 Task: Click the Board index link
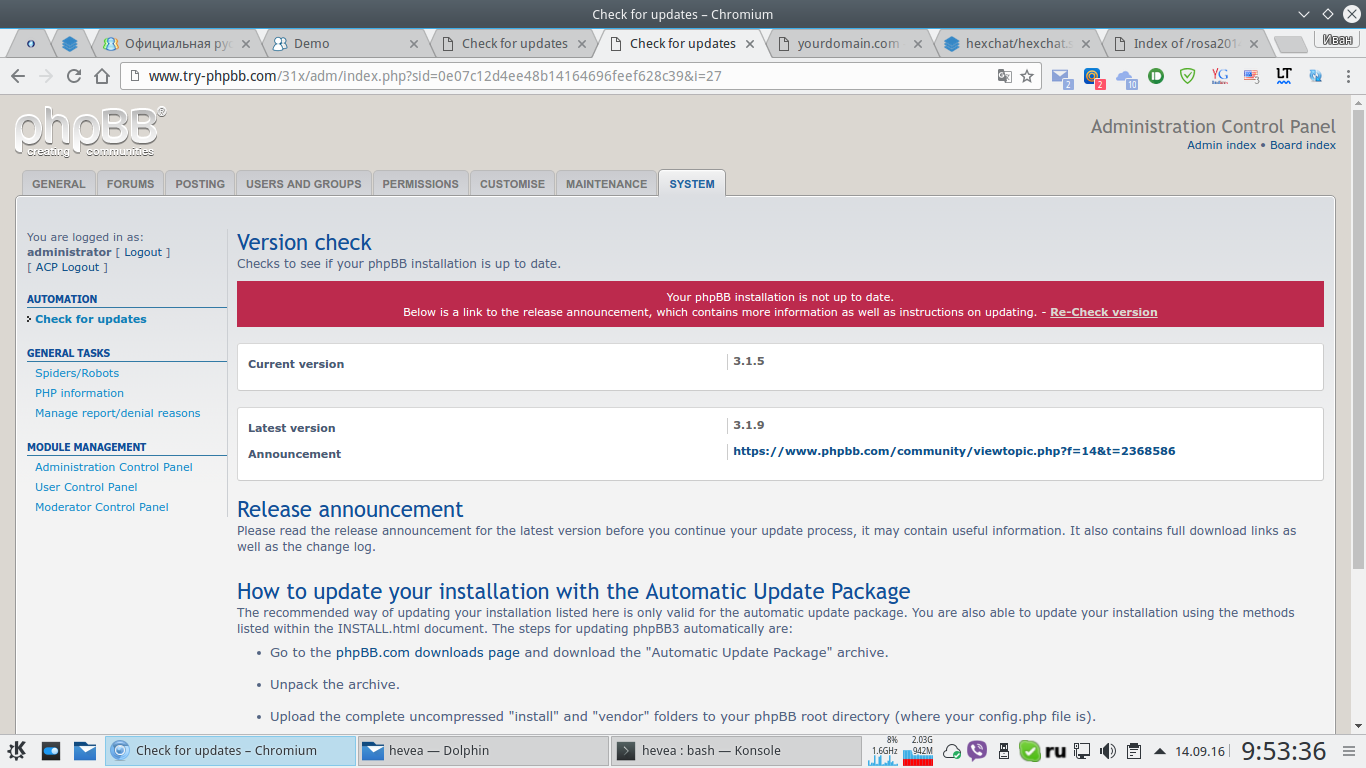tap(1303, 145)
